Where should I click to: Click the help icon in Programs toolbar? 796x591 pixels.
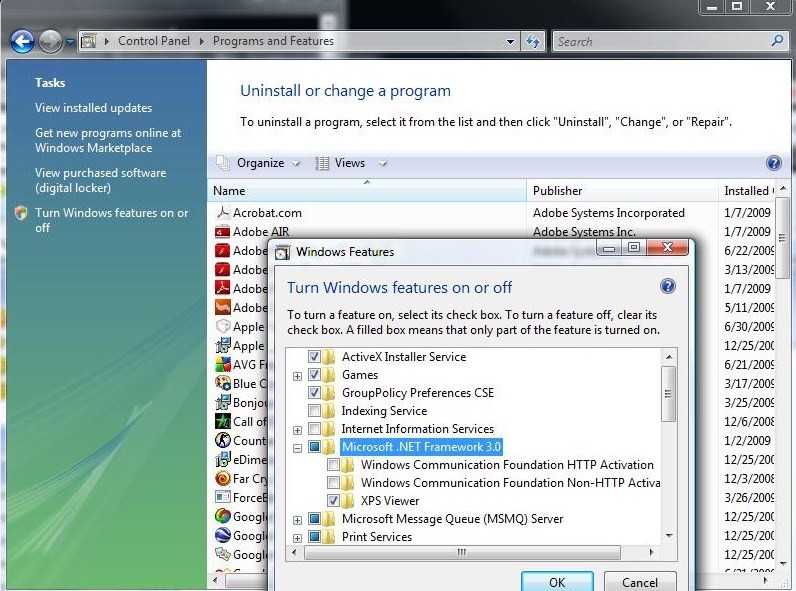[x=774, y=163]
